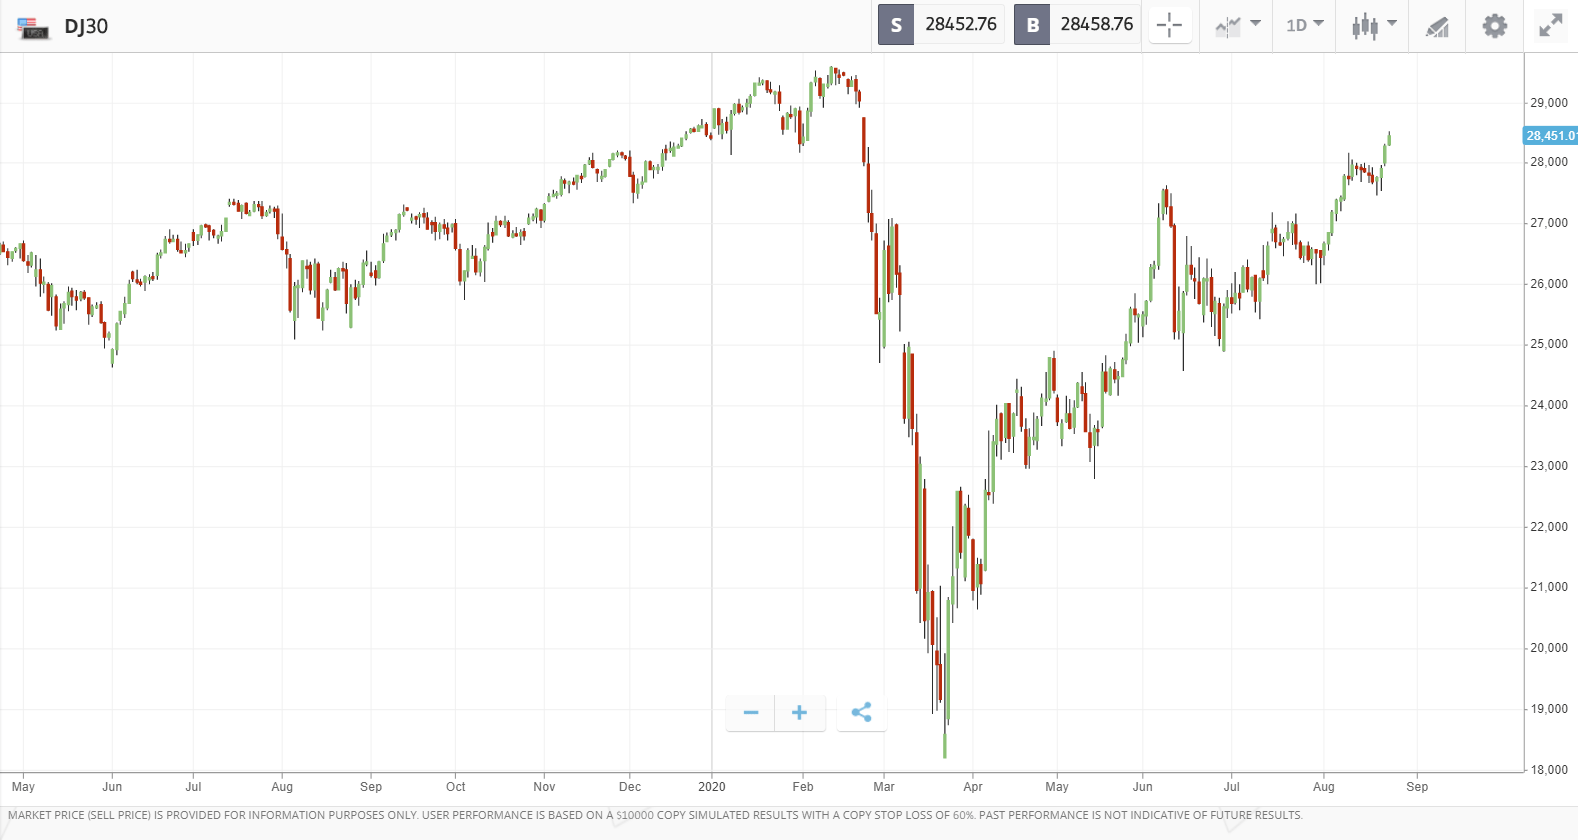
Task: Select the DJ30 instrument title
Action: click(x=86, y=27)
